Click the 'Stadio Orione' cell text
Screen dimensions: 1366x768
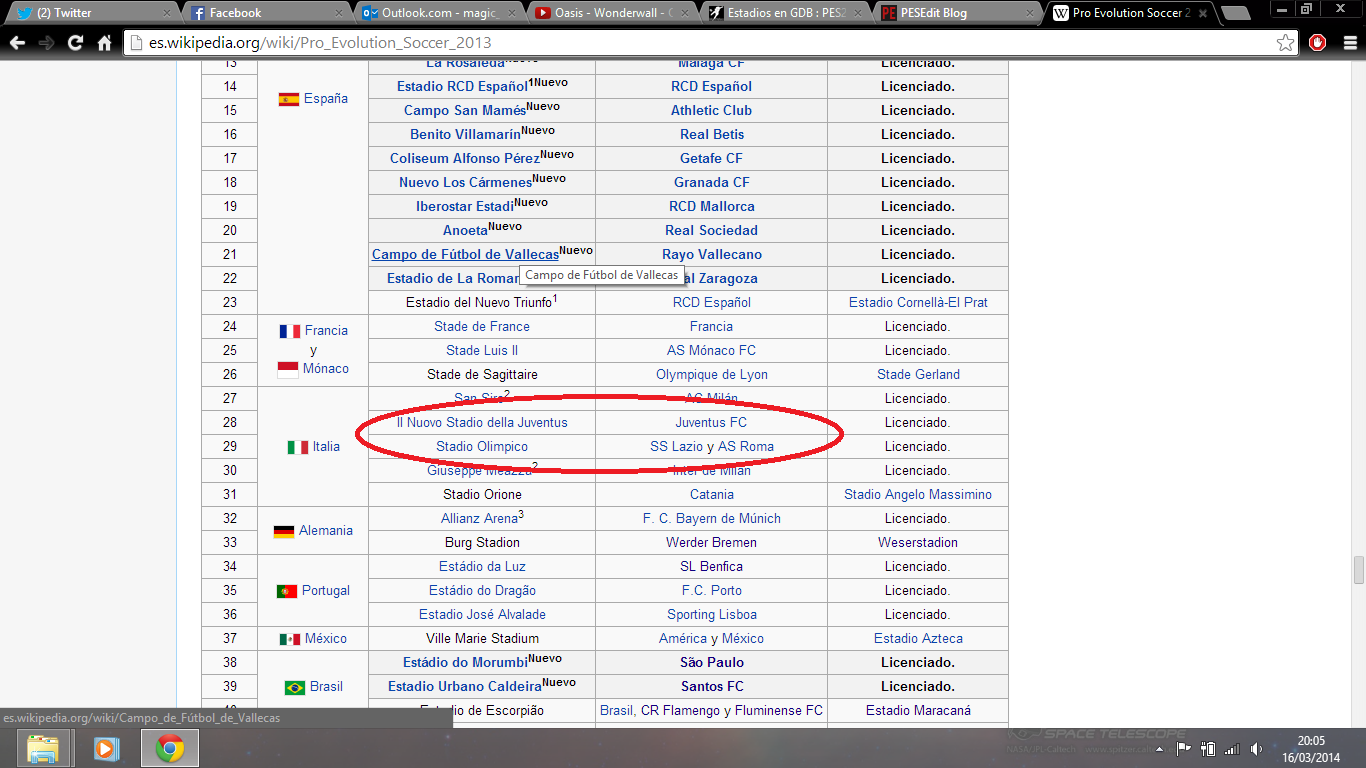pos(482,495)
